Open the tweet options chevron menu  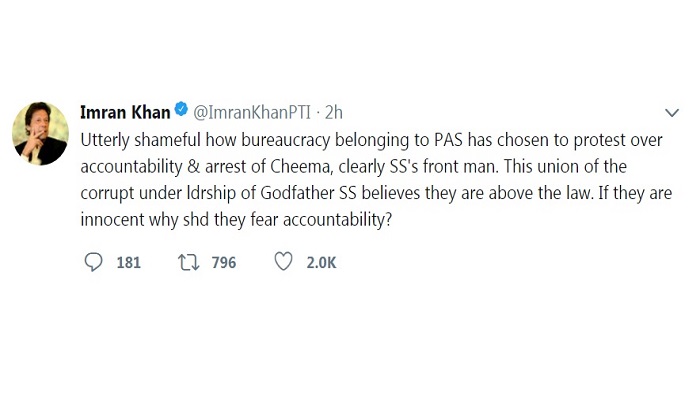(x=672, y=112)
